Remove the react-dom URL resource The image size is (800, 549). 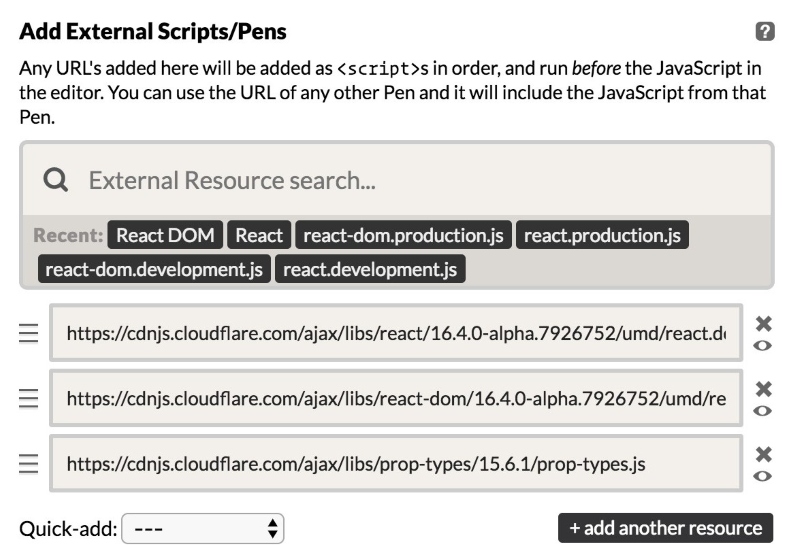(763, 389)
